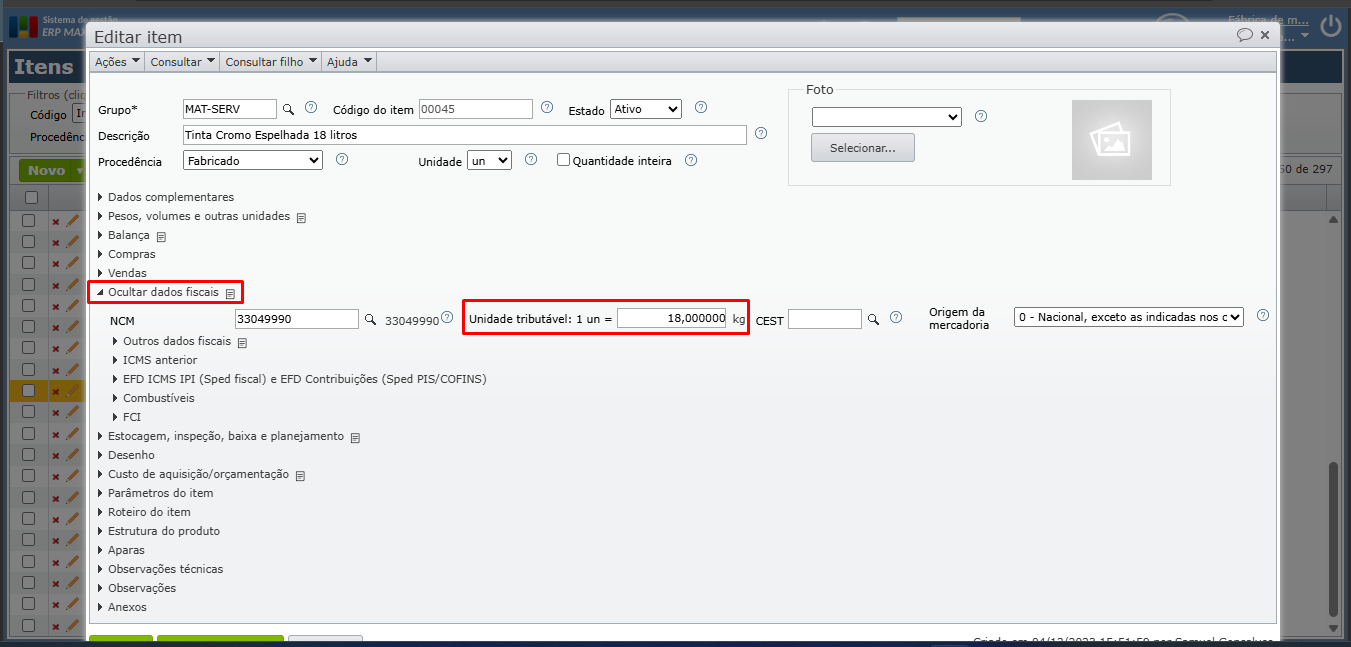Expand the Balança section
Image resolution: width=1351 pixels, height=647 pixels.
[x=124, y=236]
